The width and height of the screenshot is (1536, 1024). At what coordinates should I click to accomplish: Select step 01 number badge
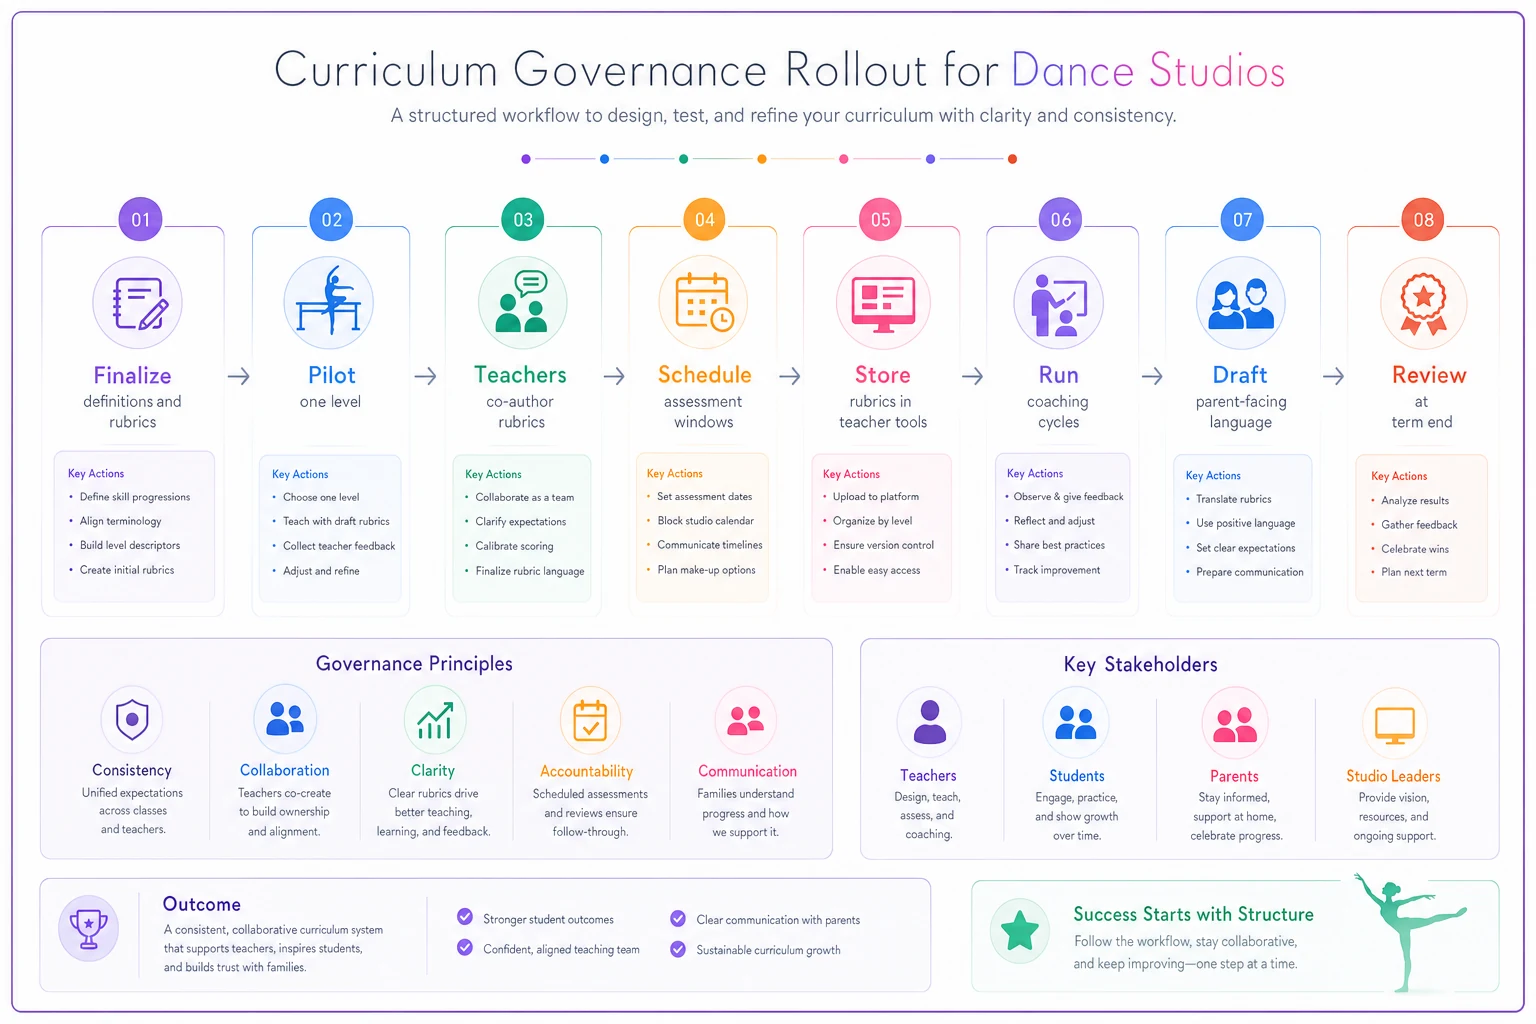pos(141,219)
